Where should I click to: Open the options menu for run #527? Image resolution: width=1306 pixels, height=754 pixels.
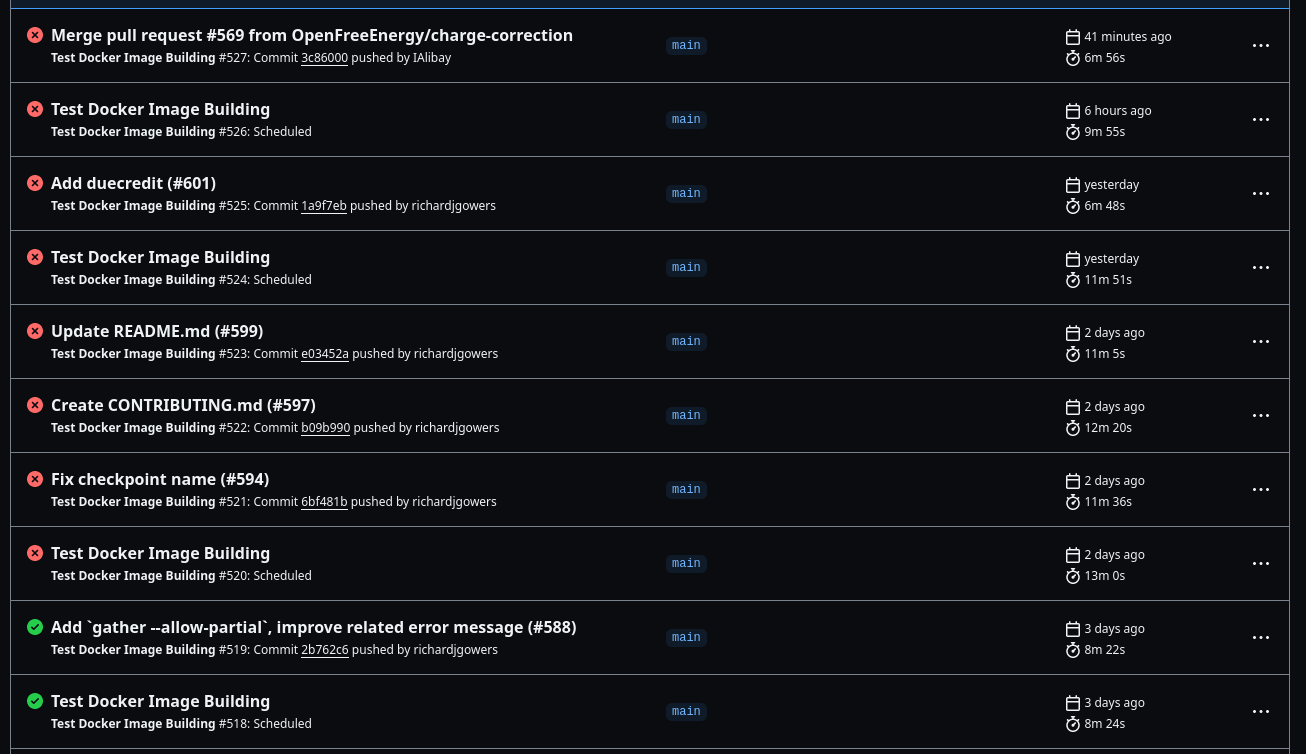(x=1261, y=46)
